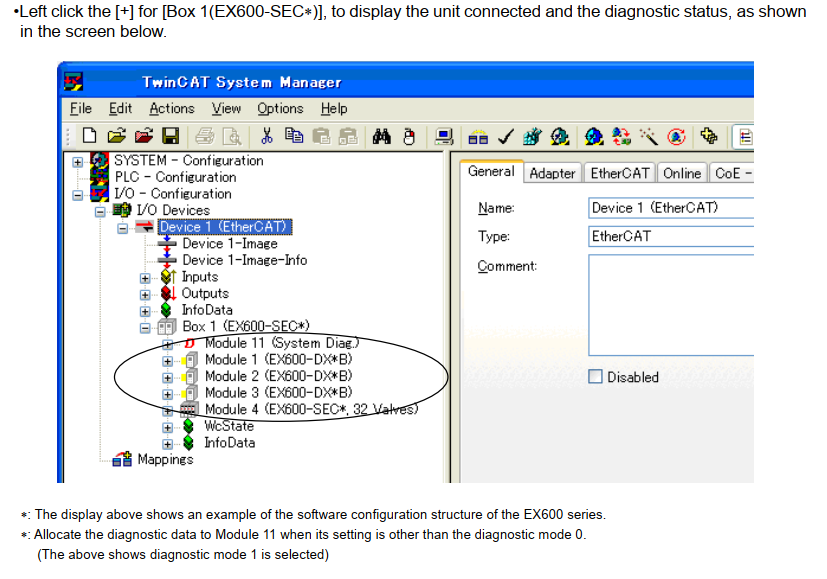Click the Find binoculars icon
Screen dimensions: 827x579
pyautogui.click(x=381, y=137)
